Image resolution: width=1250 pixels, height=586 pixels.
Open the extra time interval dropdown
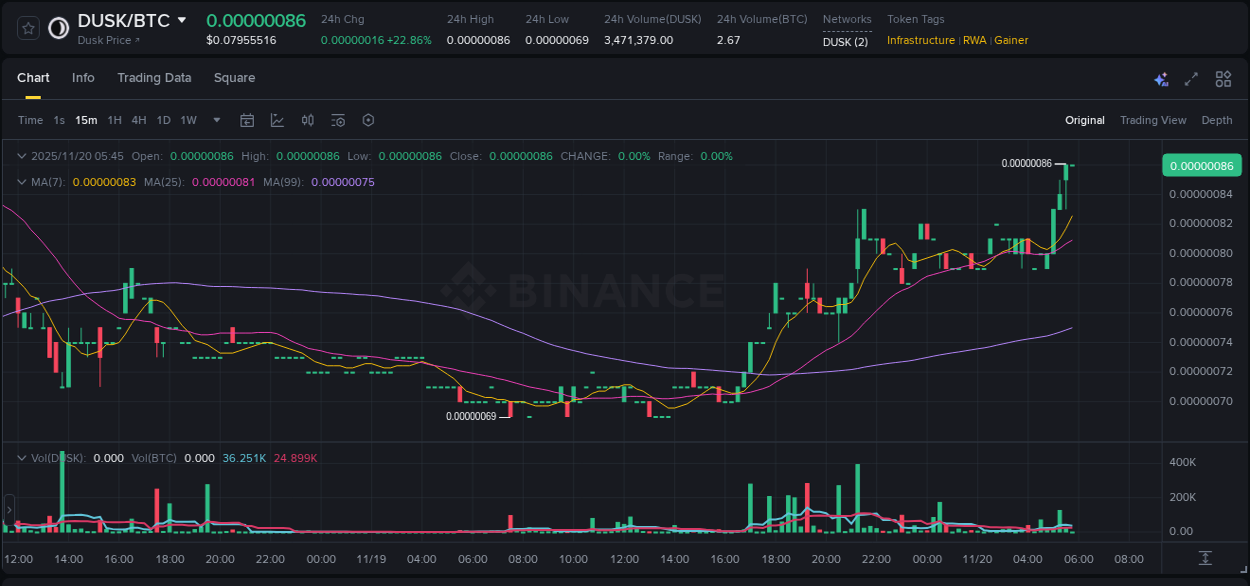coord(216,120)
